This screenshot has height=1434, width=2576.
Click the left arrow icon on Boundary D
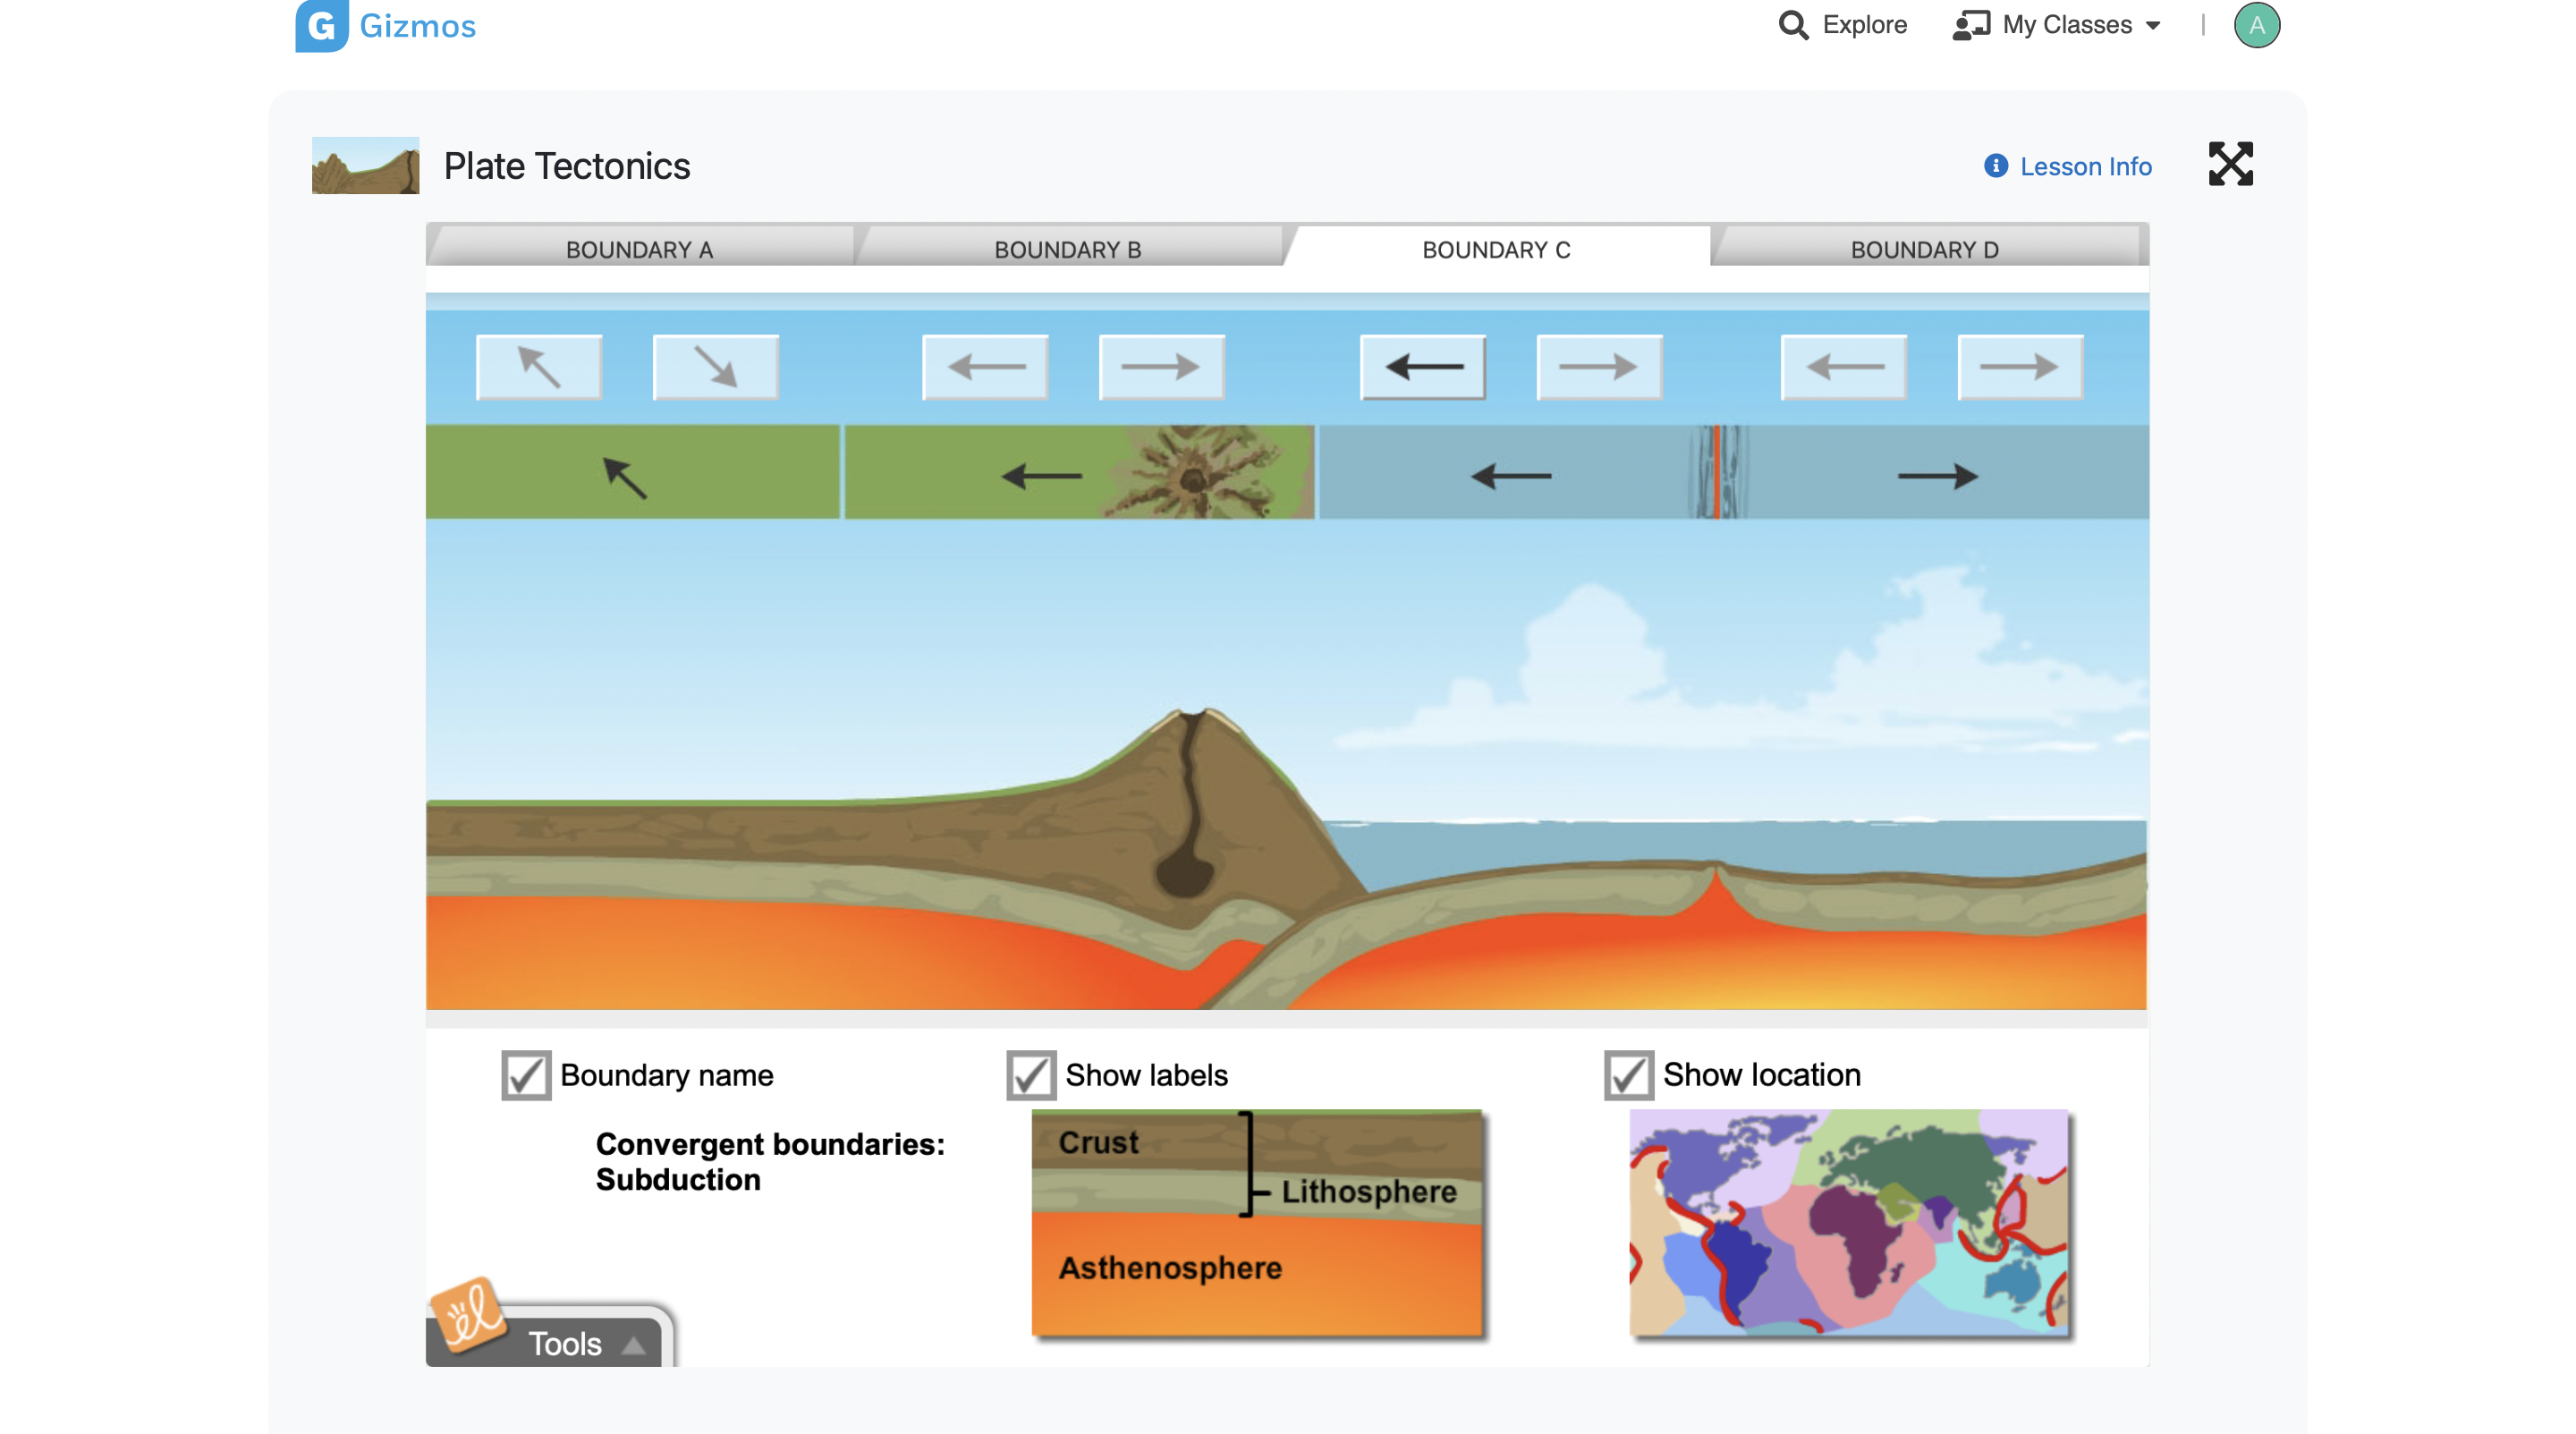pos(1842,368)
